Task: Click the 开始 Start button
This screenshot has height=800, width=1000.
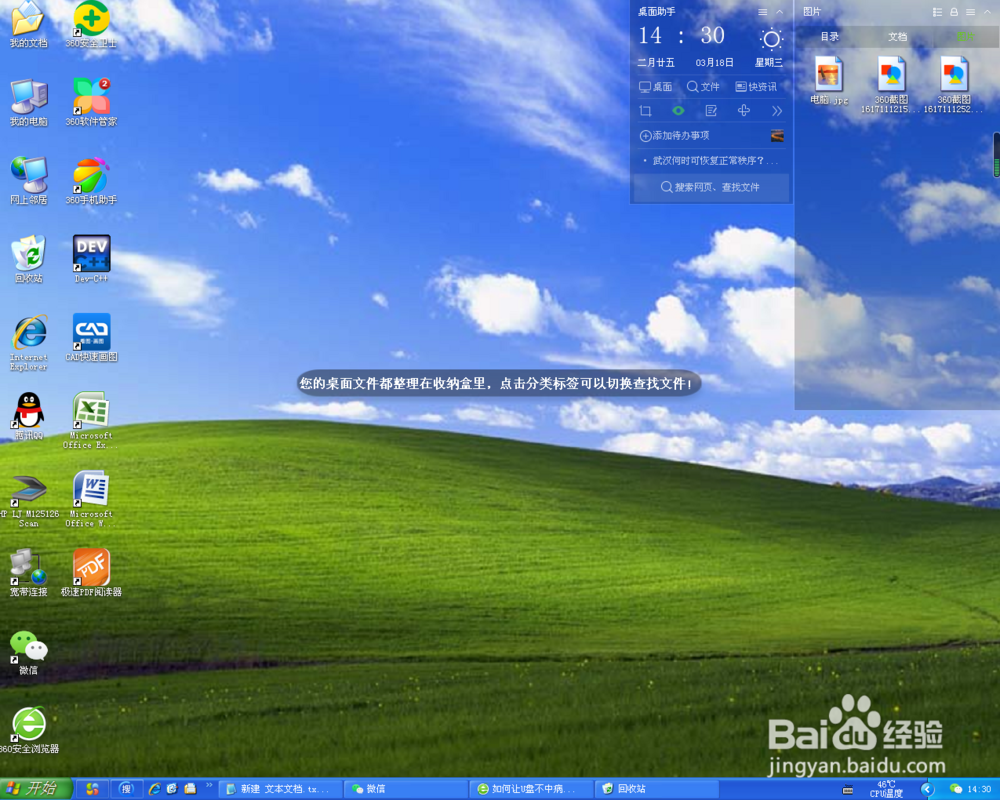Action: coord(35,789)
